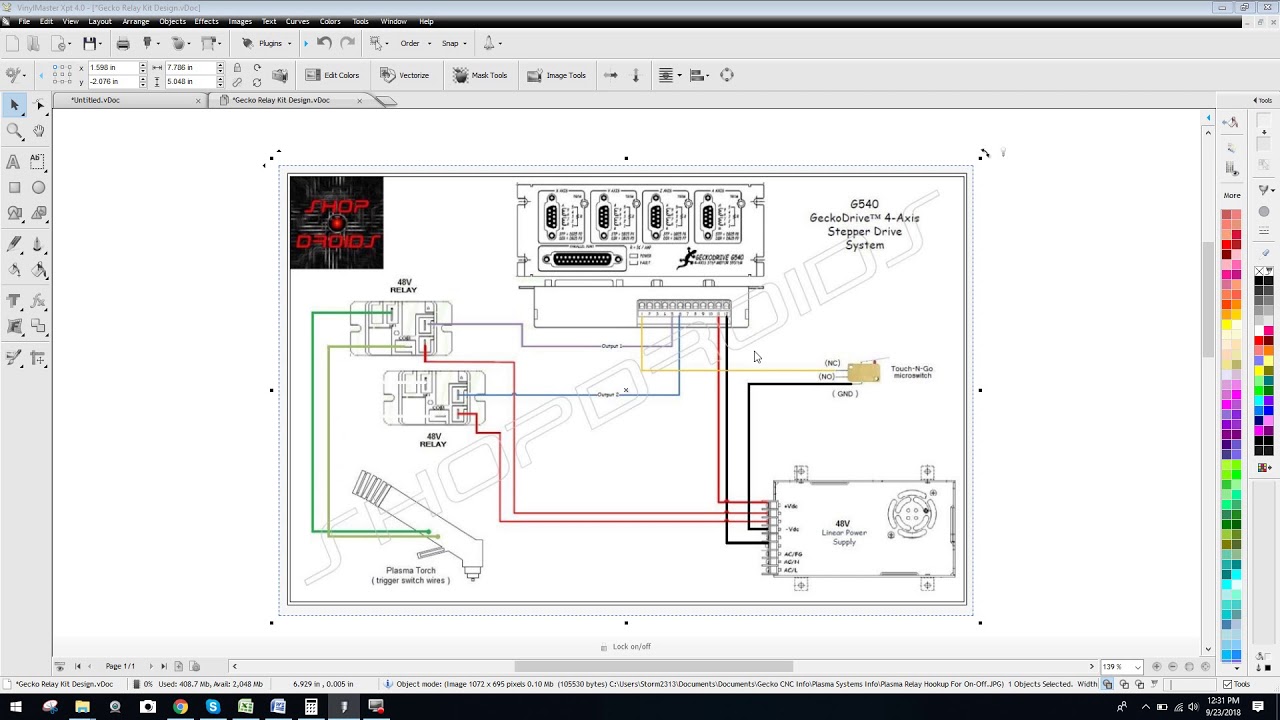Select the paint bucket fill tool
Screen dimensions: 1280x720
coord(38,270)
